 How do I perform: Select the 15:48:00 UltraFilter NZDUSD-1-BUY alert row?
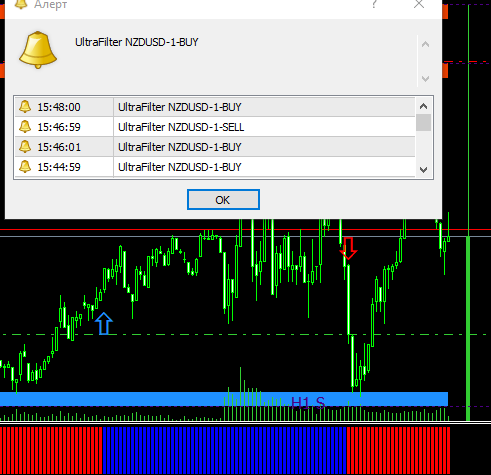tap(215, 107)
